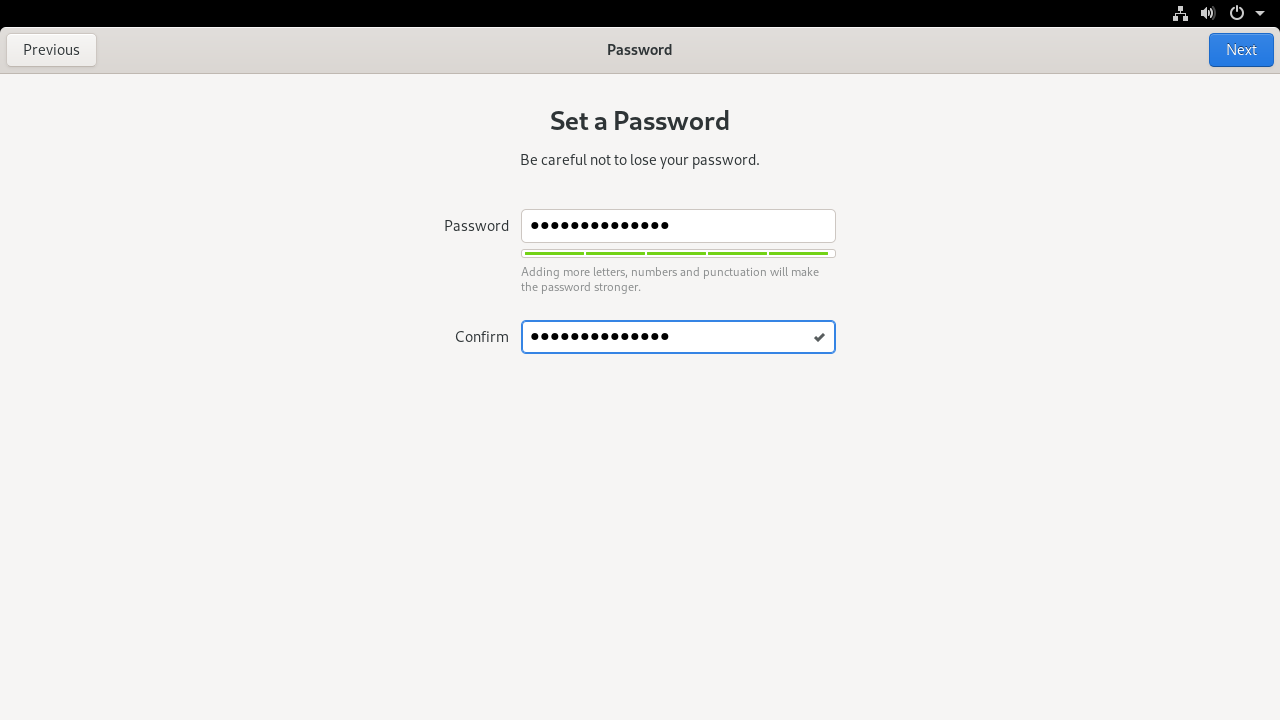Click the middle strength bar segment

(676, 254)
